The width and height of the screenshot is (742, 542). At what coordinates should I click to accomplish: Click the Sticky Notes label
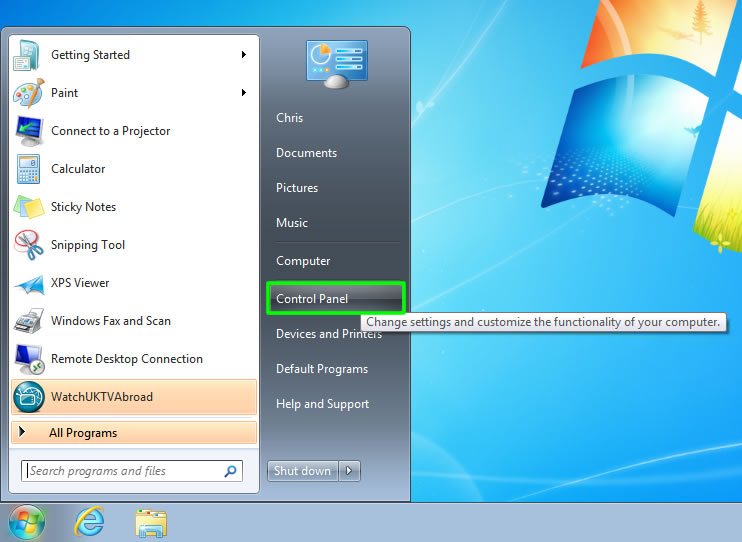pyautogui.click(x=84, y=207)
